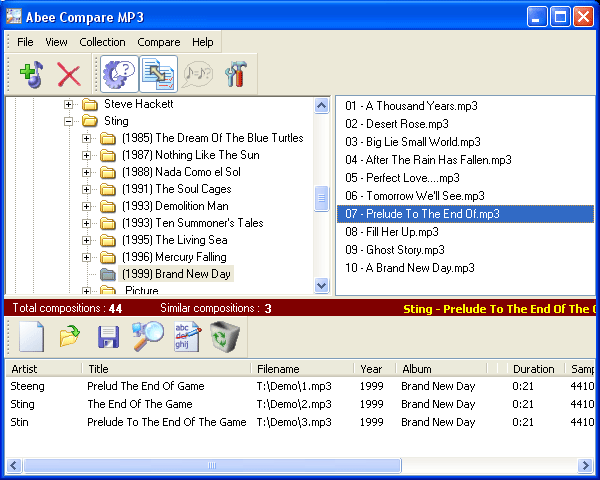Click the Sting folder icon

click(90, 121)
